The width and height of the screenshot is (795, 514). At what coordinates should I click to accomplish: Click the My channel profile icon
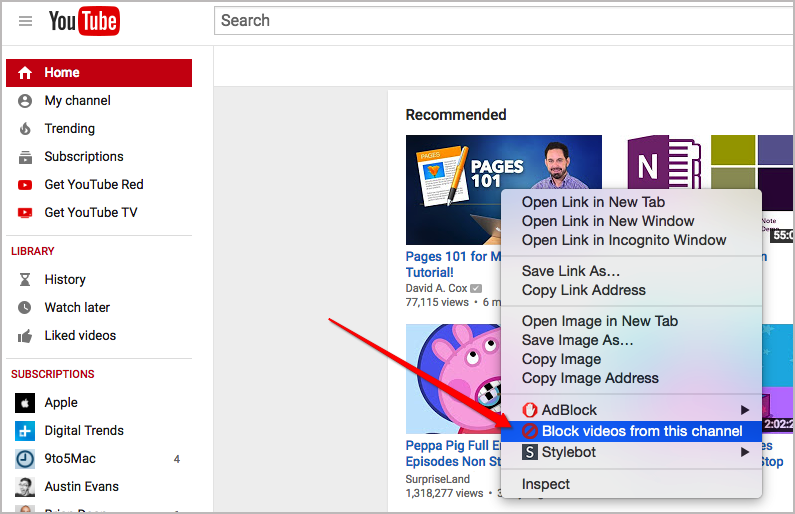[x=25, y=101]
